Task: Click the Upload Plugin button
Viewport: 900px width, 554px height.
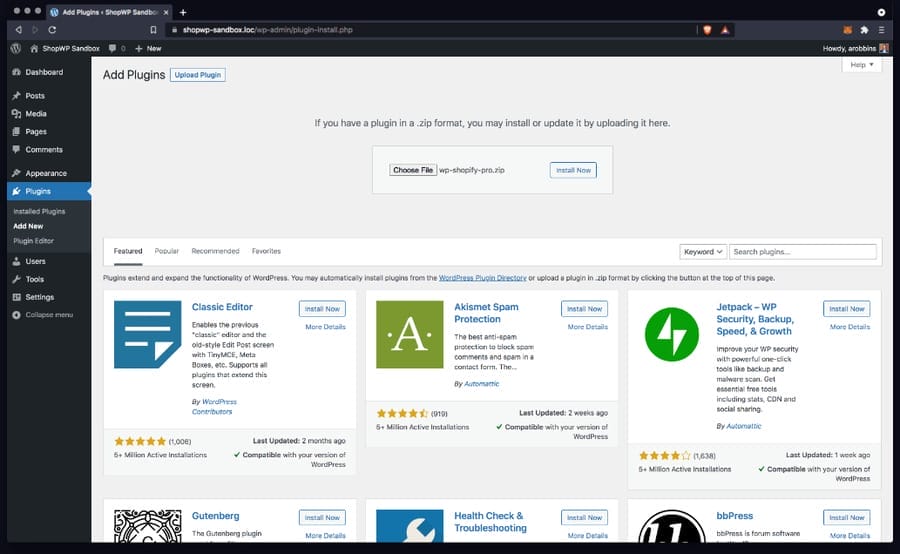Action: point(197,75)
